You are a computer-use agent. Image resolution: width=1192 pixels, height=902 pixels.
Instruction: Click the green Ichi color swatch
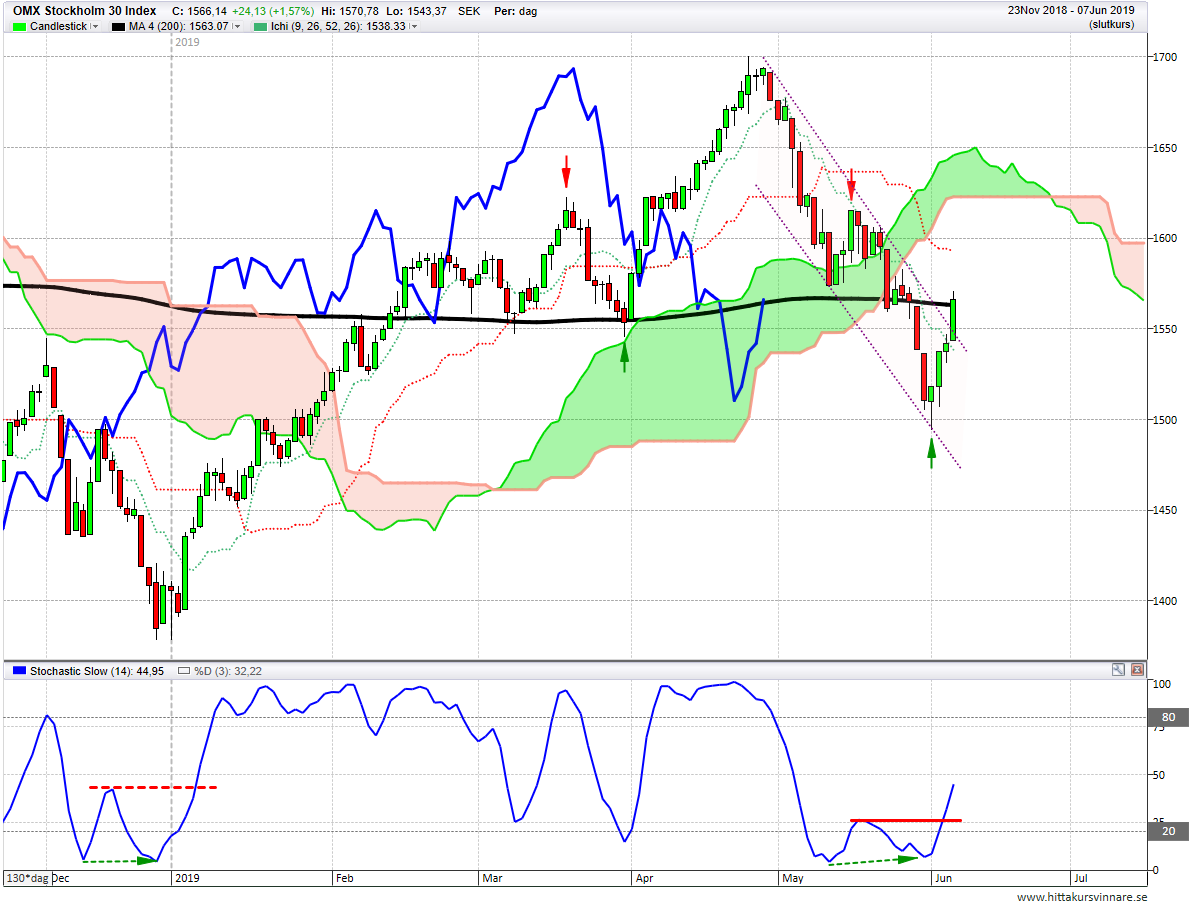coord(260,27)
